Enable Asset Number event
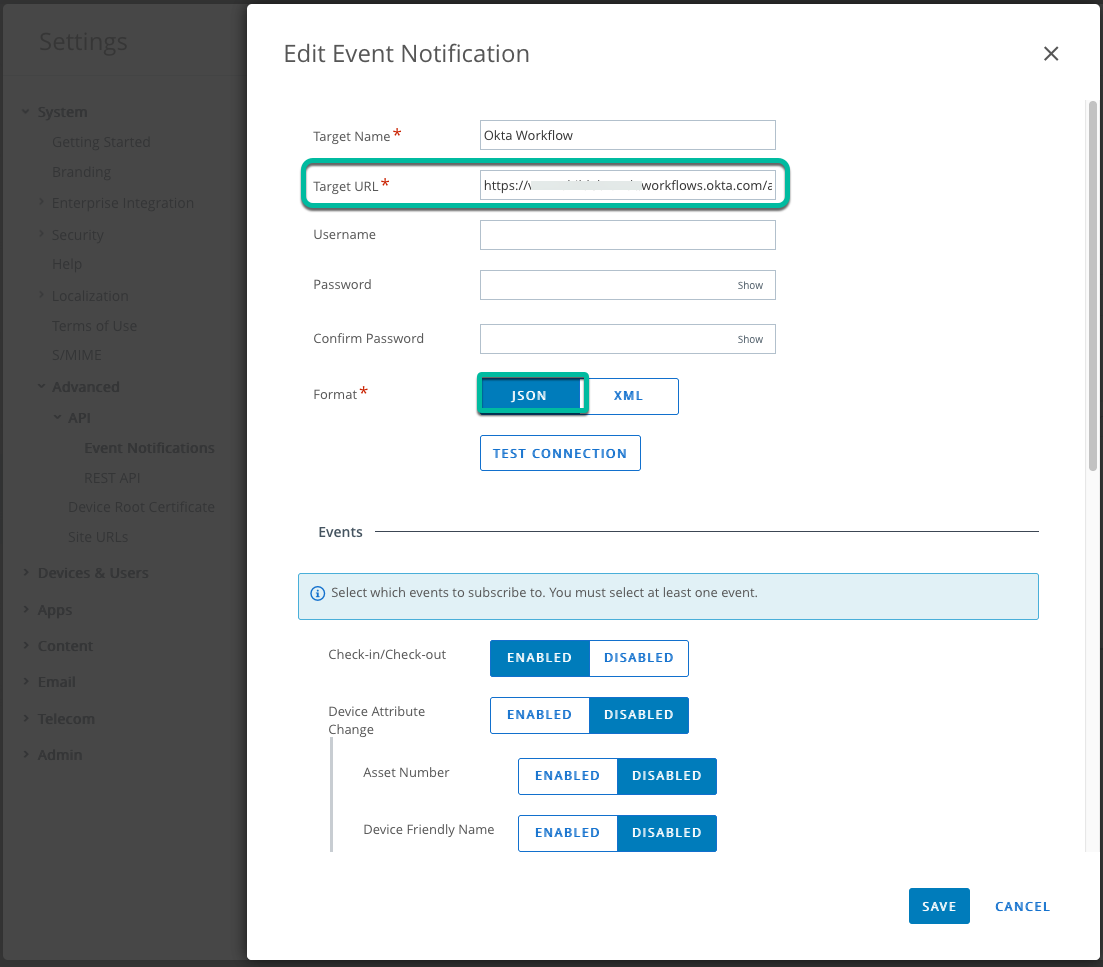The image size is (1103, 967). tap(567, 776)
